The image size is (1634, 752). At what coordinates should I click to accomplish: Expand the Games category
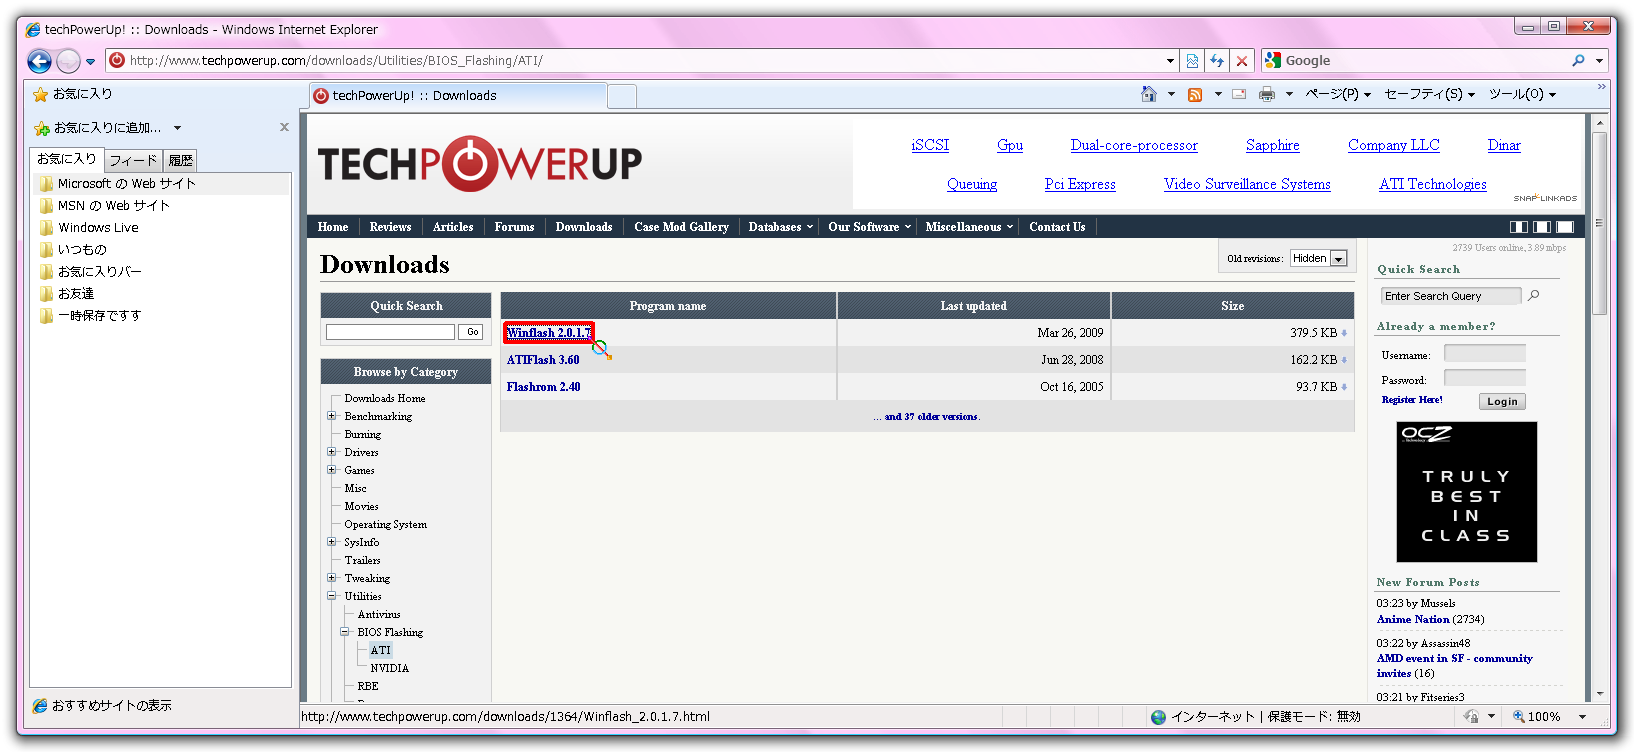[332, 470]
